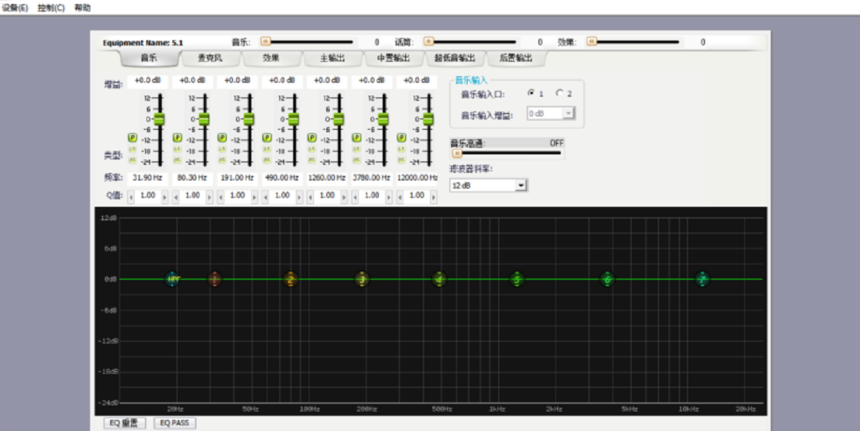Set 80.30 Hz band to HS type
This screenshot has height=431, width=860.
(177, 160)
